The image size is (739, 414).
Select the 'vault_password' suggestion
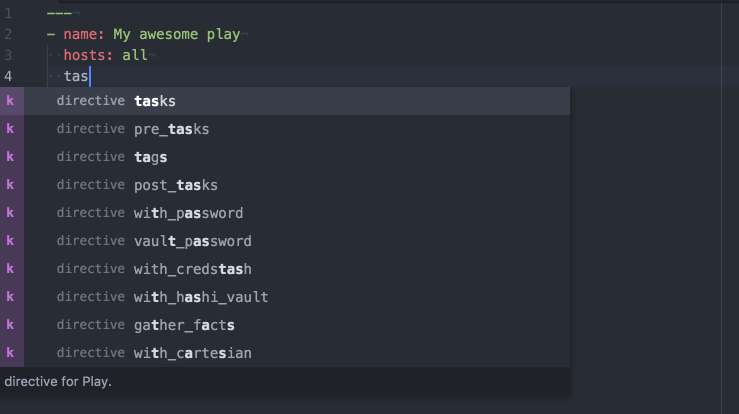pos(285,241)
